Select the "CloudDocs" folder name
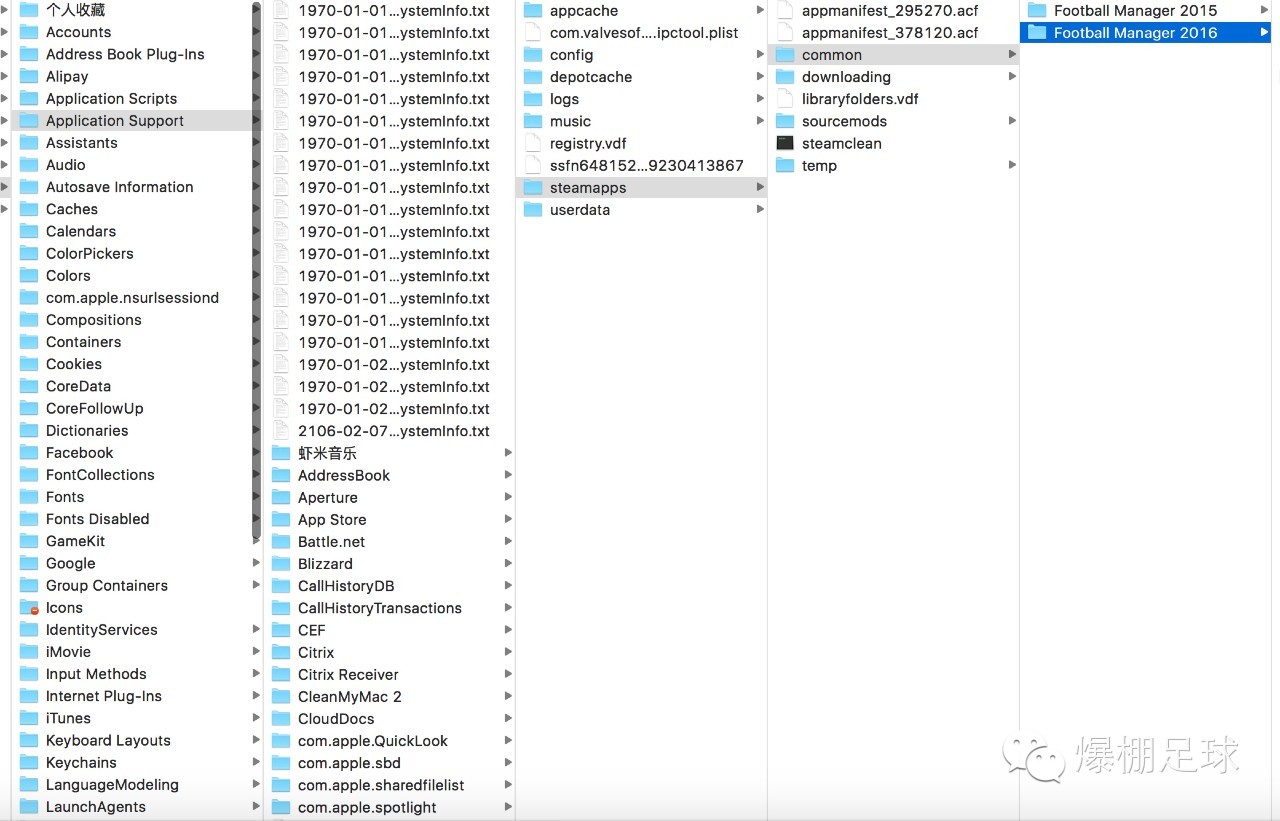This screenshot has width=1280, height=821. point(337,719)
